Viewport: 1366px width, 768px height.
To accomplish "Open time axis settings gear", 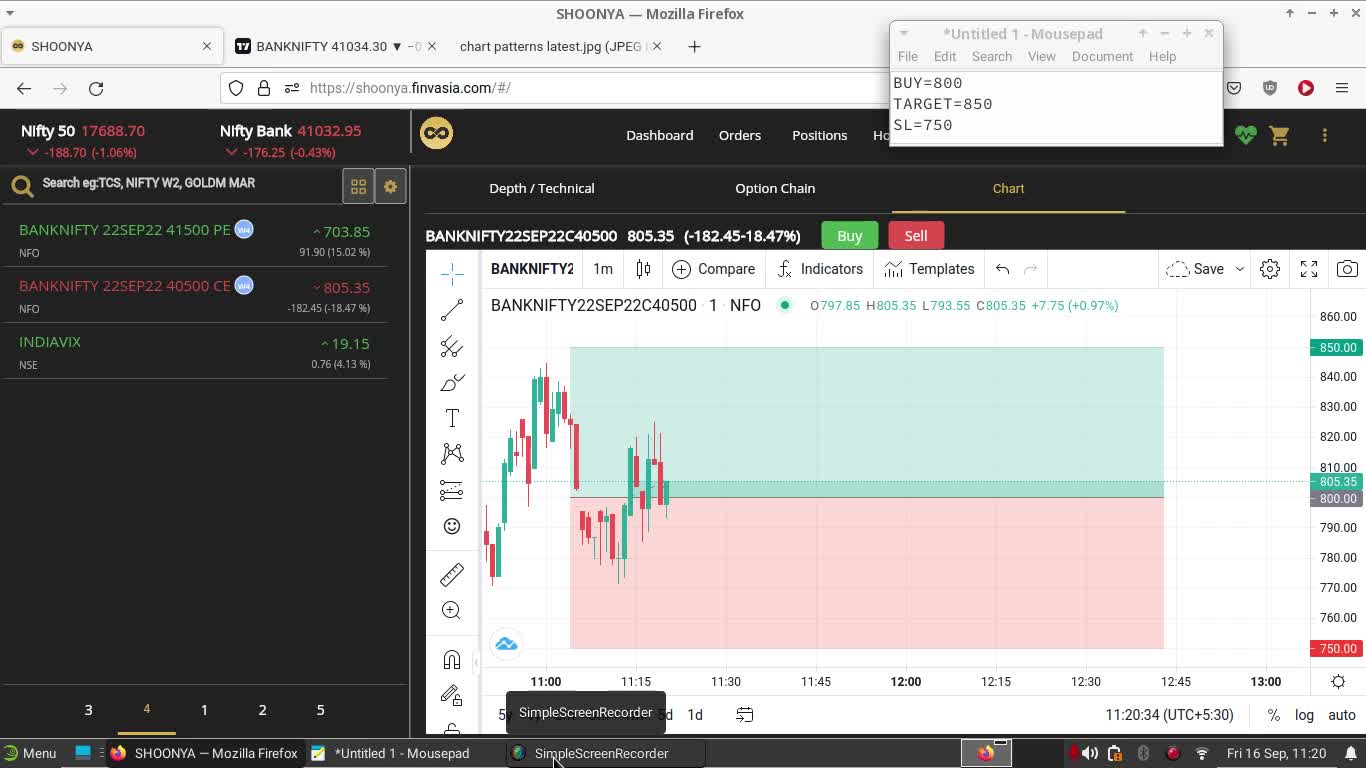I will tap(1338, 682).
